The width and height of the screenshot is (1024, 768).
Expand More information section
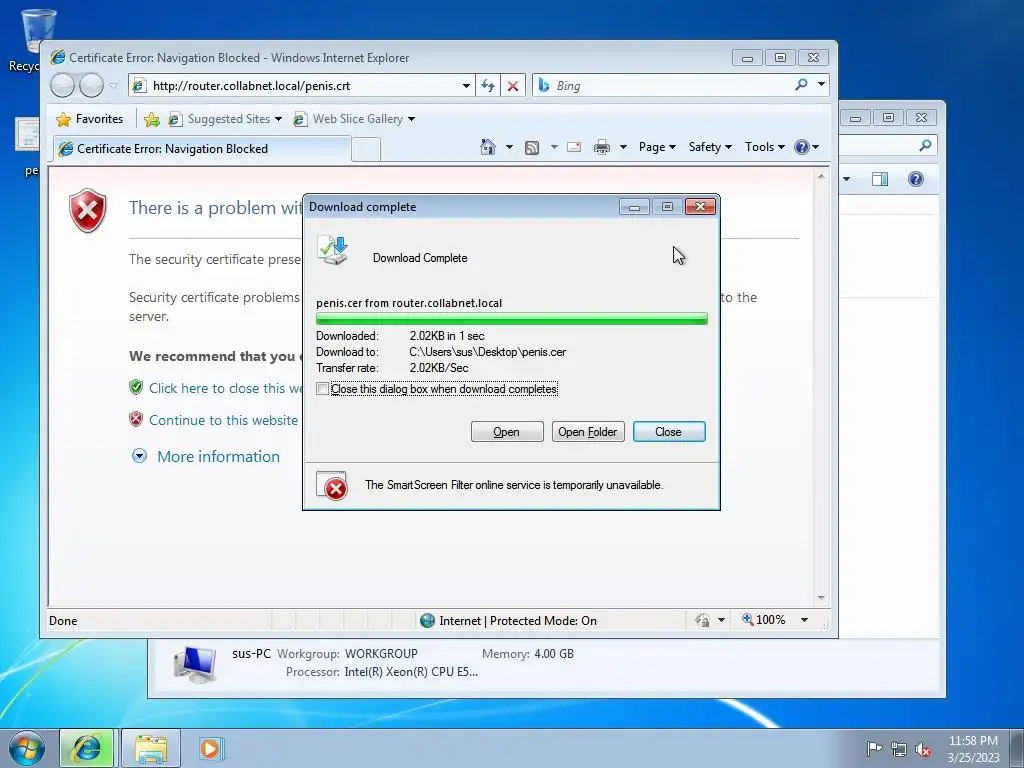pos(206,456)
